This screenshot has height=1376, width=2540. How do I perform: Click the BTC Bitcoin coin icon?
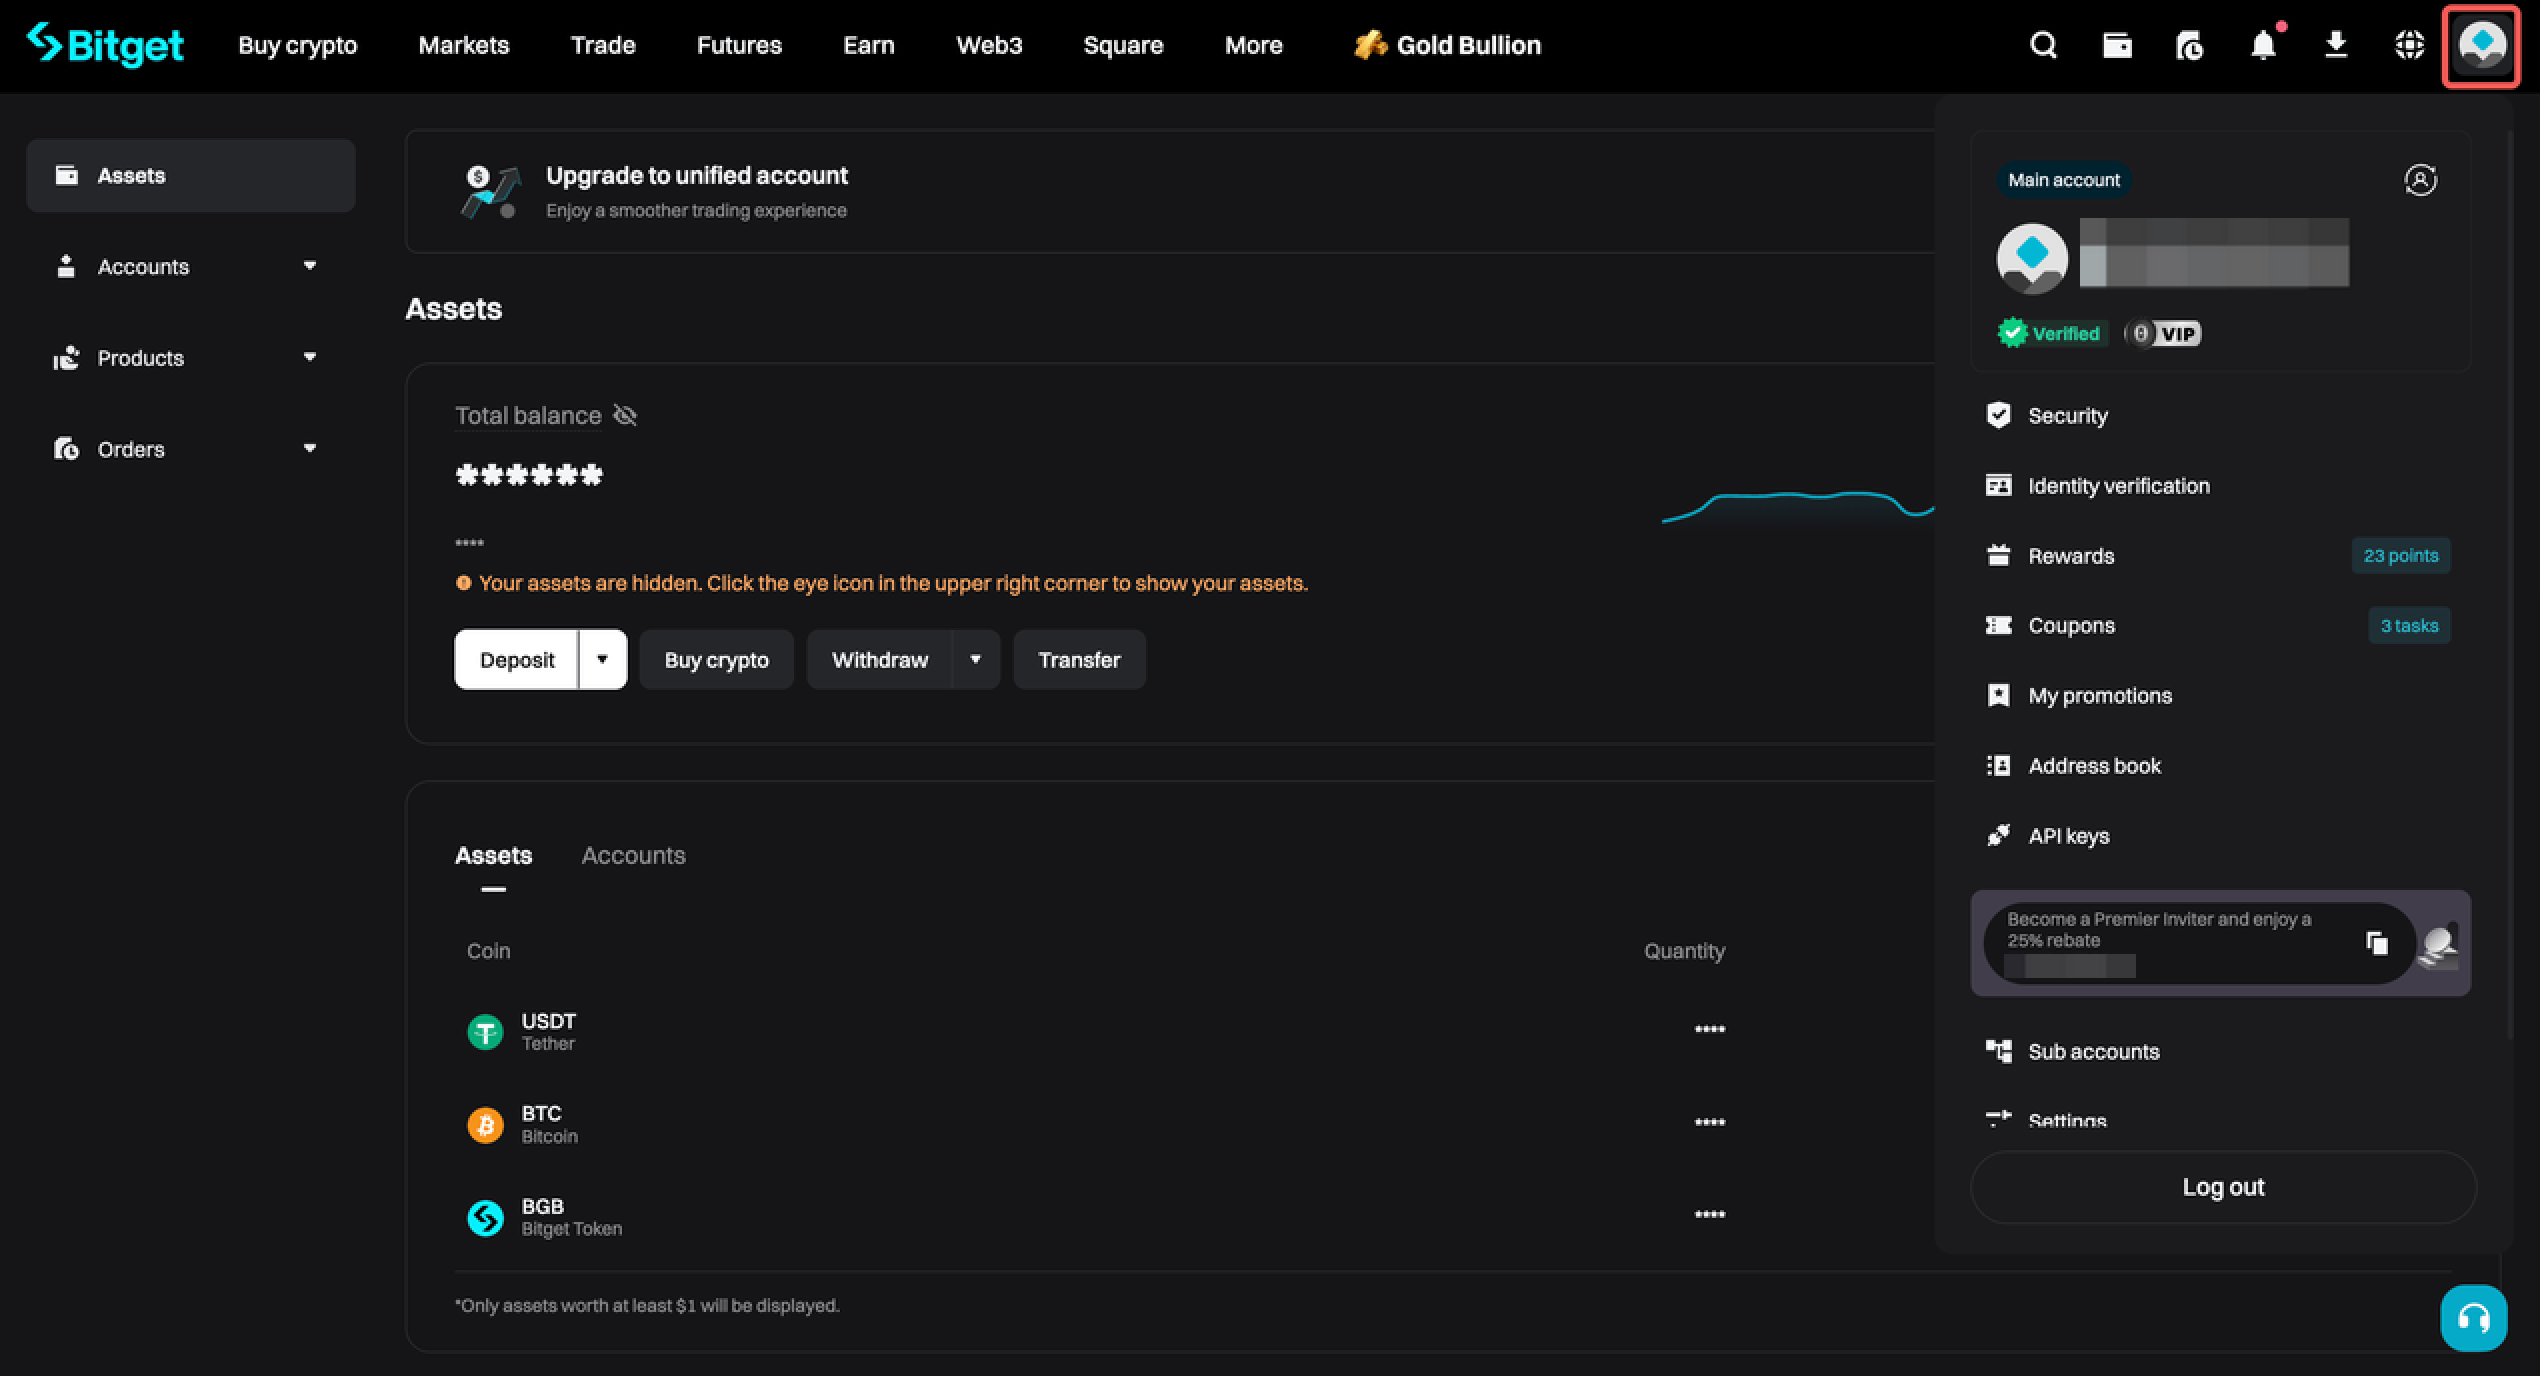coord(485,1124)
